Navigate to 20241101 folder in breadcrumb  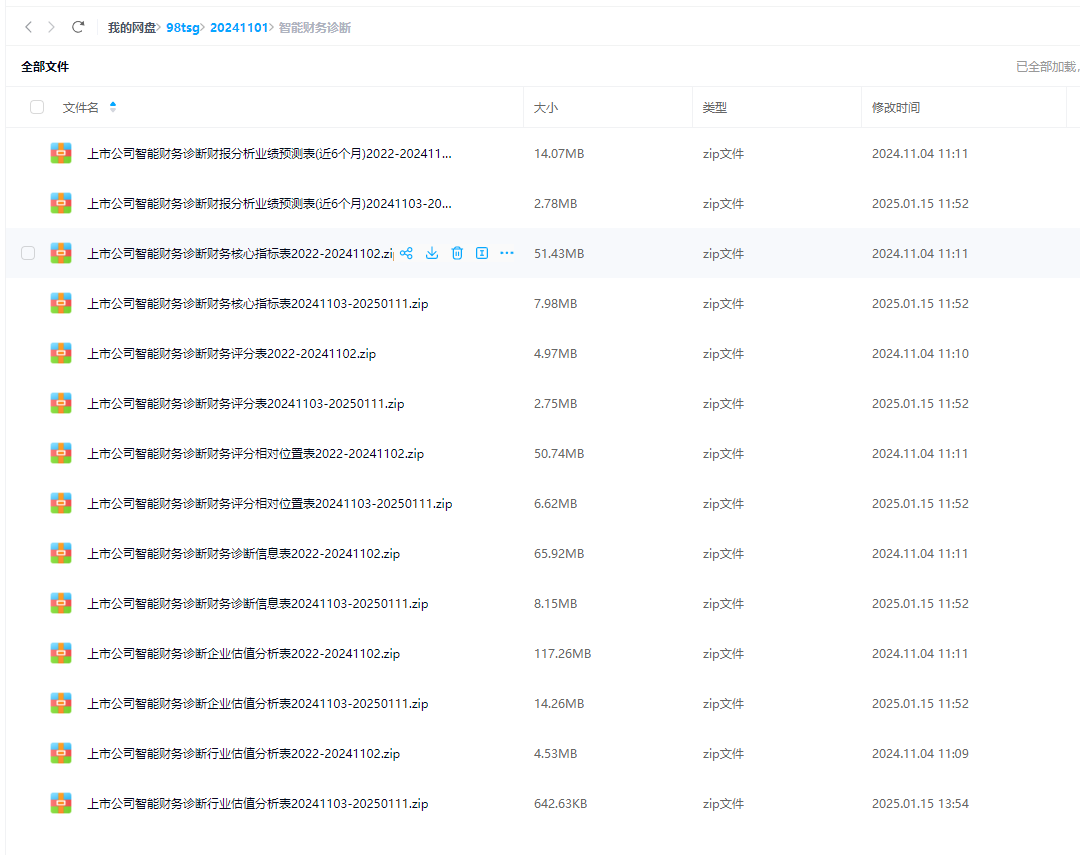(x=238, y=28)
